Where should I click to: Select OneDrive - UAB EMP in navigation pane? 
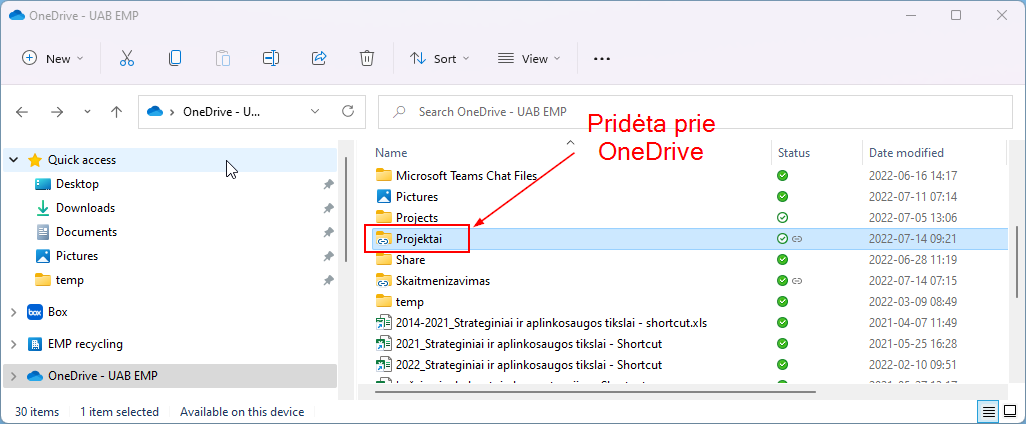point(102,376)
